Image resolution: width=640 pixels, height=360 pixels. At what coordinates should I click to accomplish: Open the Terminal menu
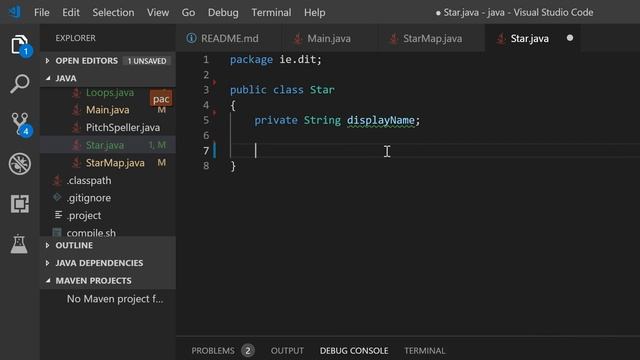click(271, 13)
